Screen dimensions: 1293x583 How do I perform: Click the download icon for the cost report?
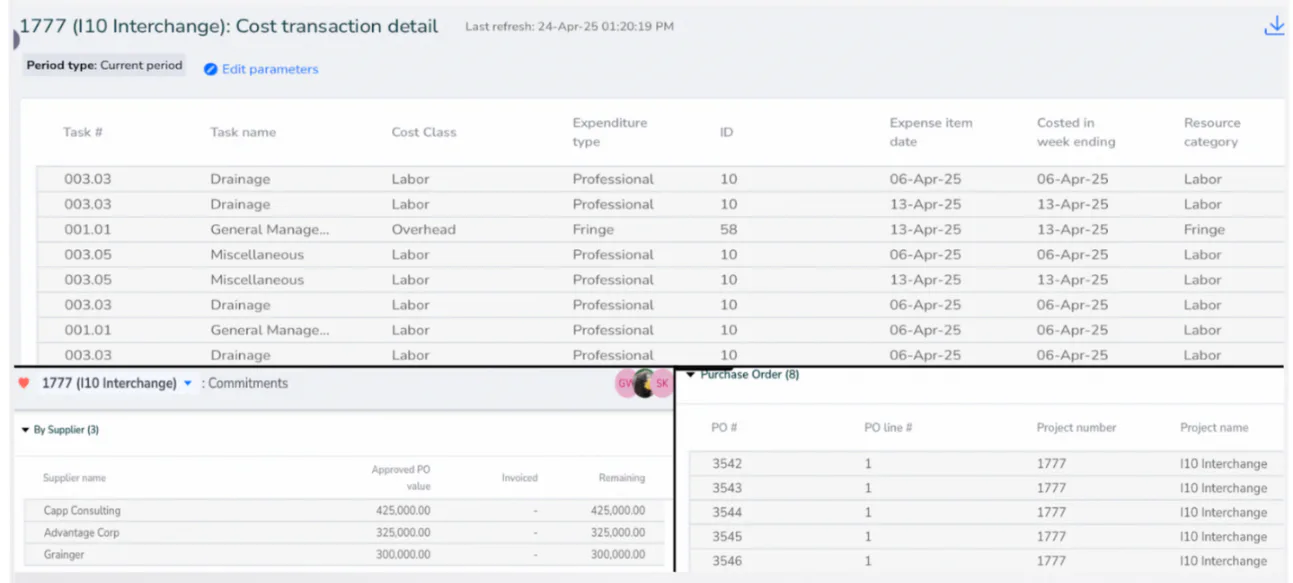point(1273,26)
